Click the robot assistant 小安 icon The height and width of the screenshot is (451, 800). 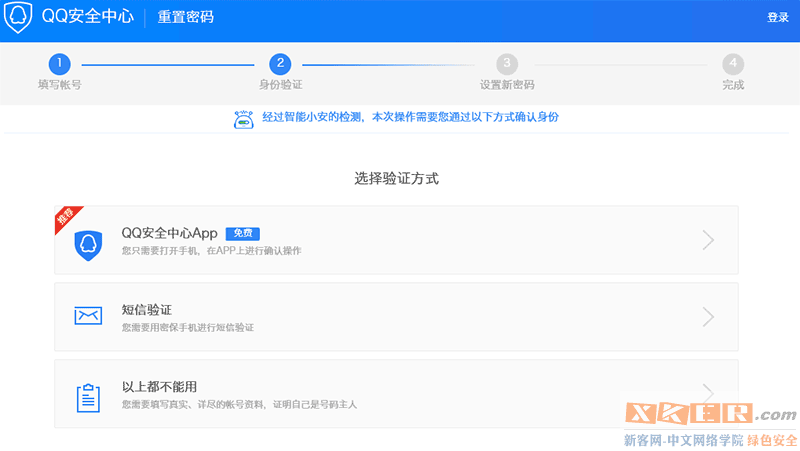[243, 119]
